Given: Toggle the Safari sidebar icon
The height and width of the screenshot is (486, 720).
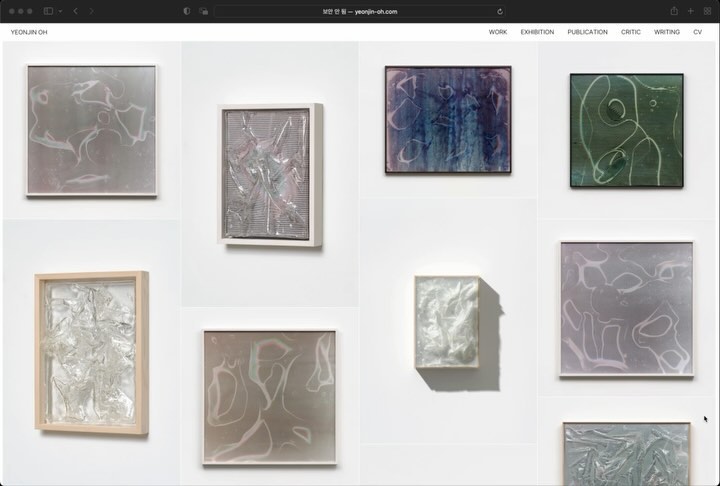Looking at the screenshot, I should pyautogui.click(x=48, y=11).
